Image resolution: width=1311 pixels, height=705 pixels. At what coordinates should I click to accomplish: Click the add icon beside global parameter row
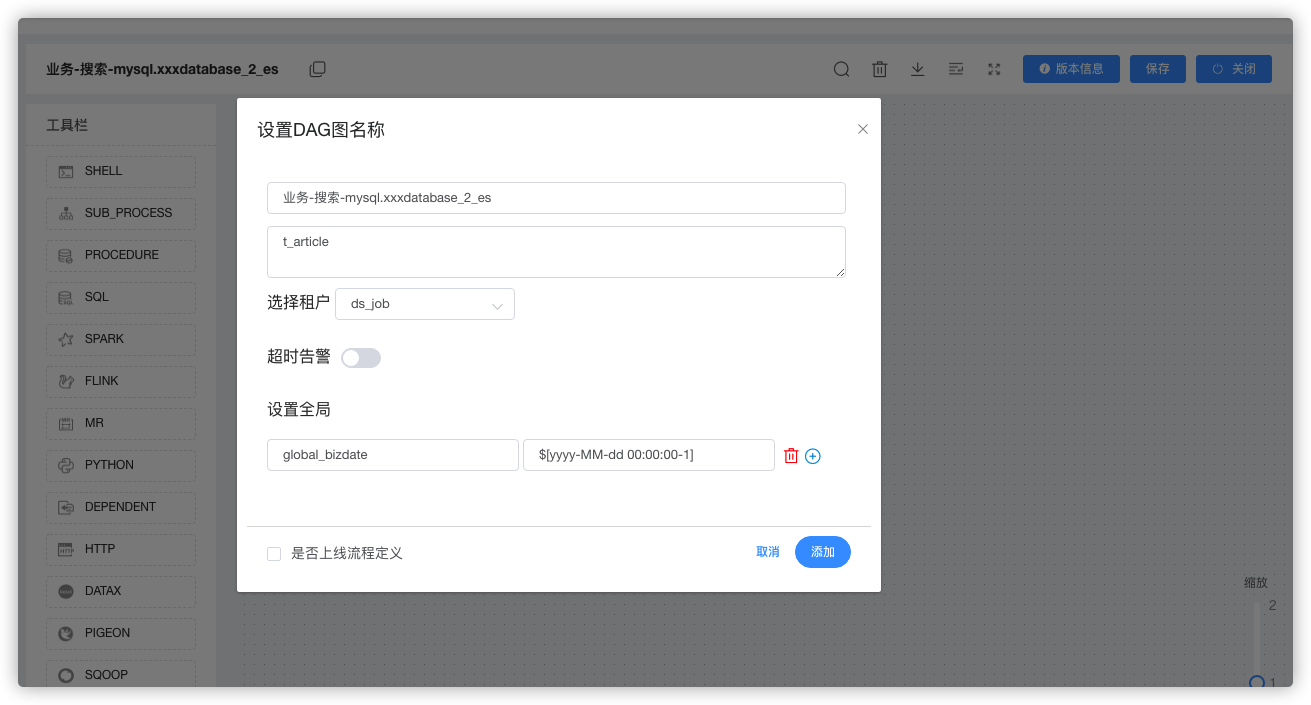(812, 455)
